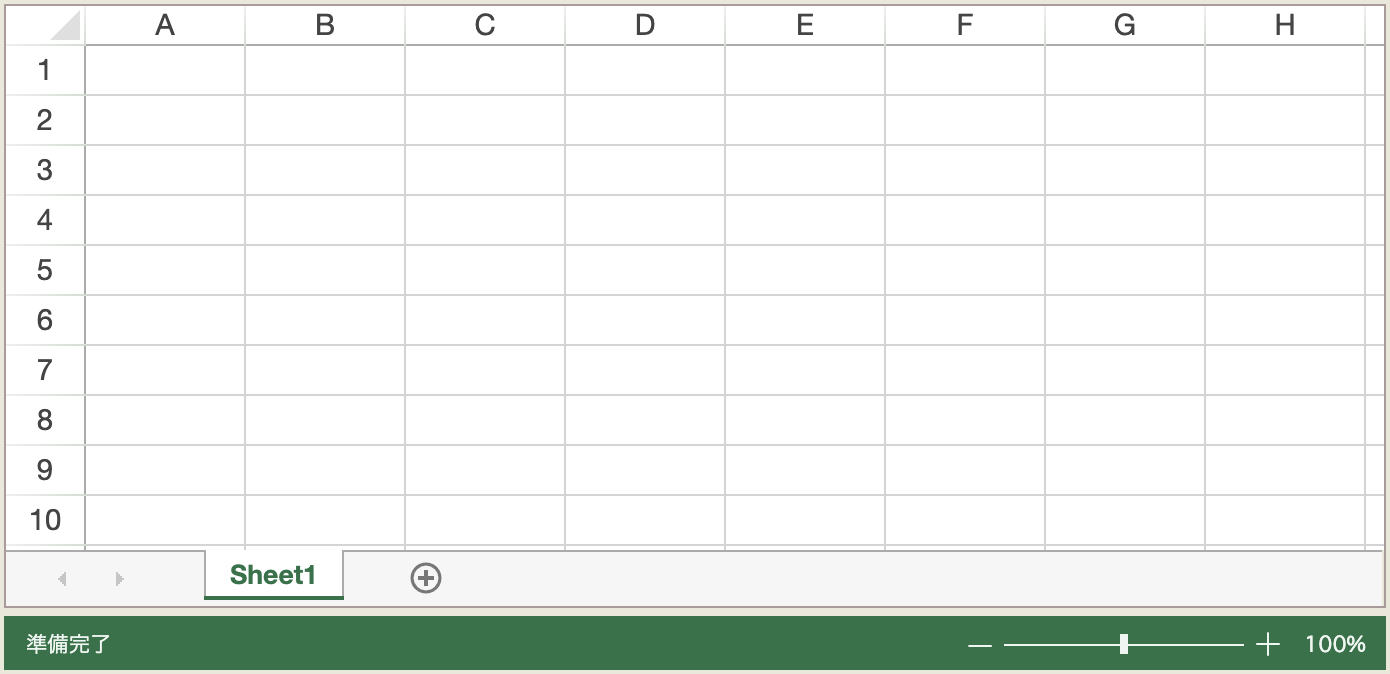Screen dimensions: 1390x674
Task: Click cell E6
Action: point(805,320)
